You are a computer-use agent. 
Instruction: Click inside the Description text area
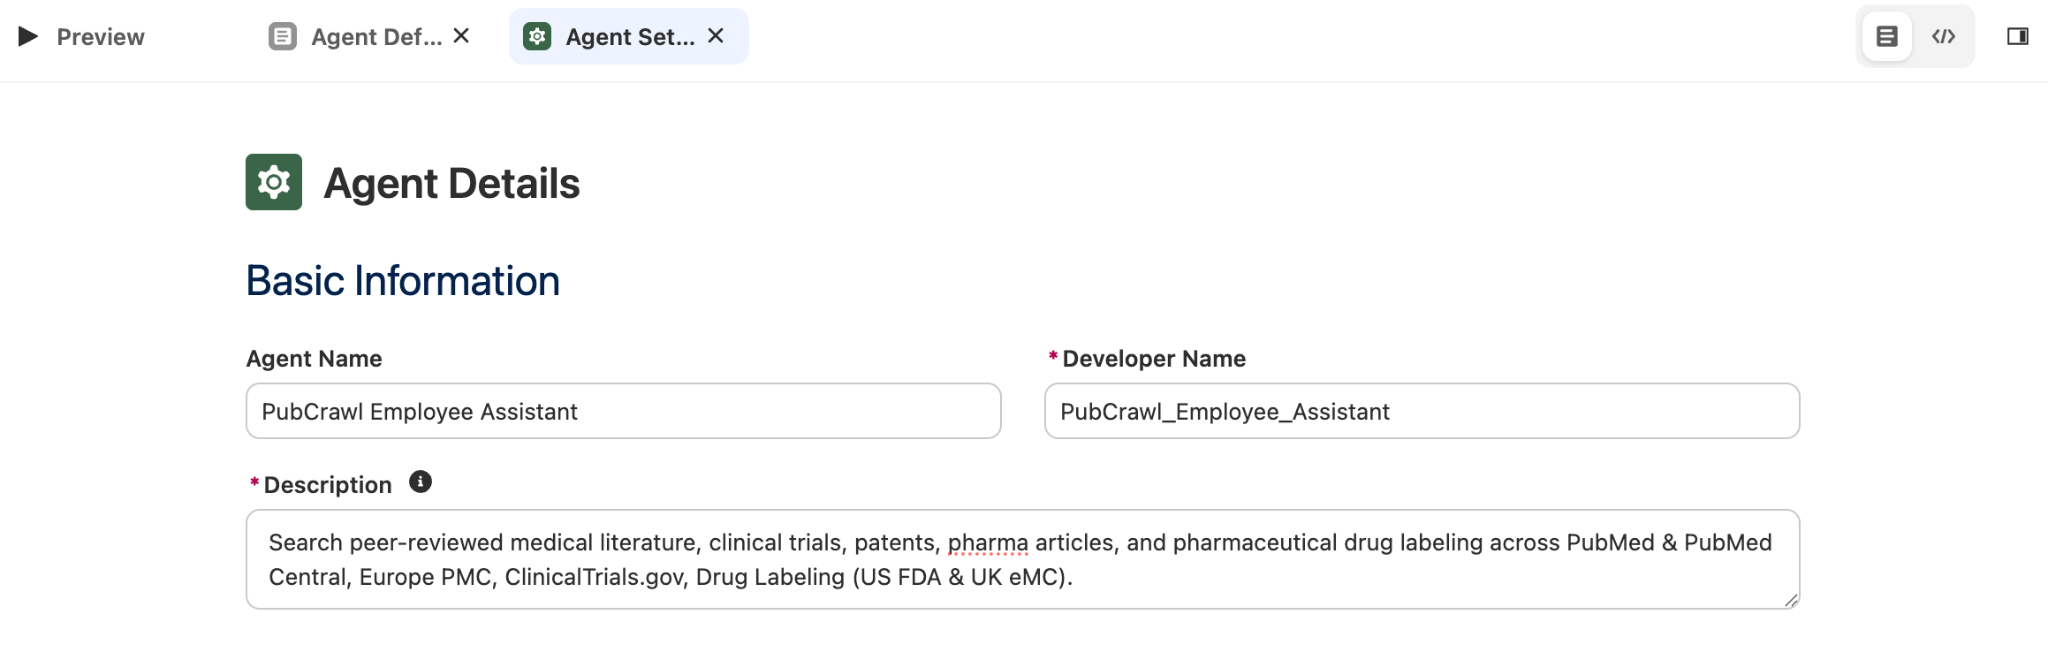(1022, 559)
